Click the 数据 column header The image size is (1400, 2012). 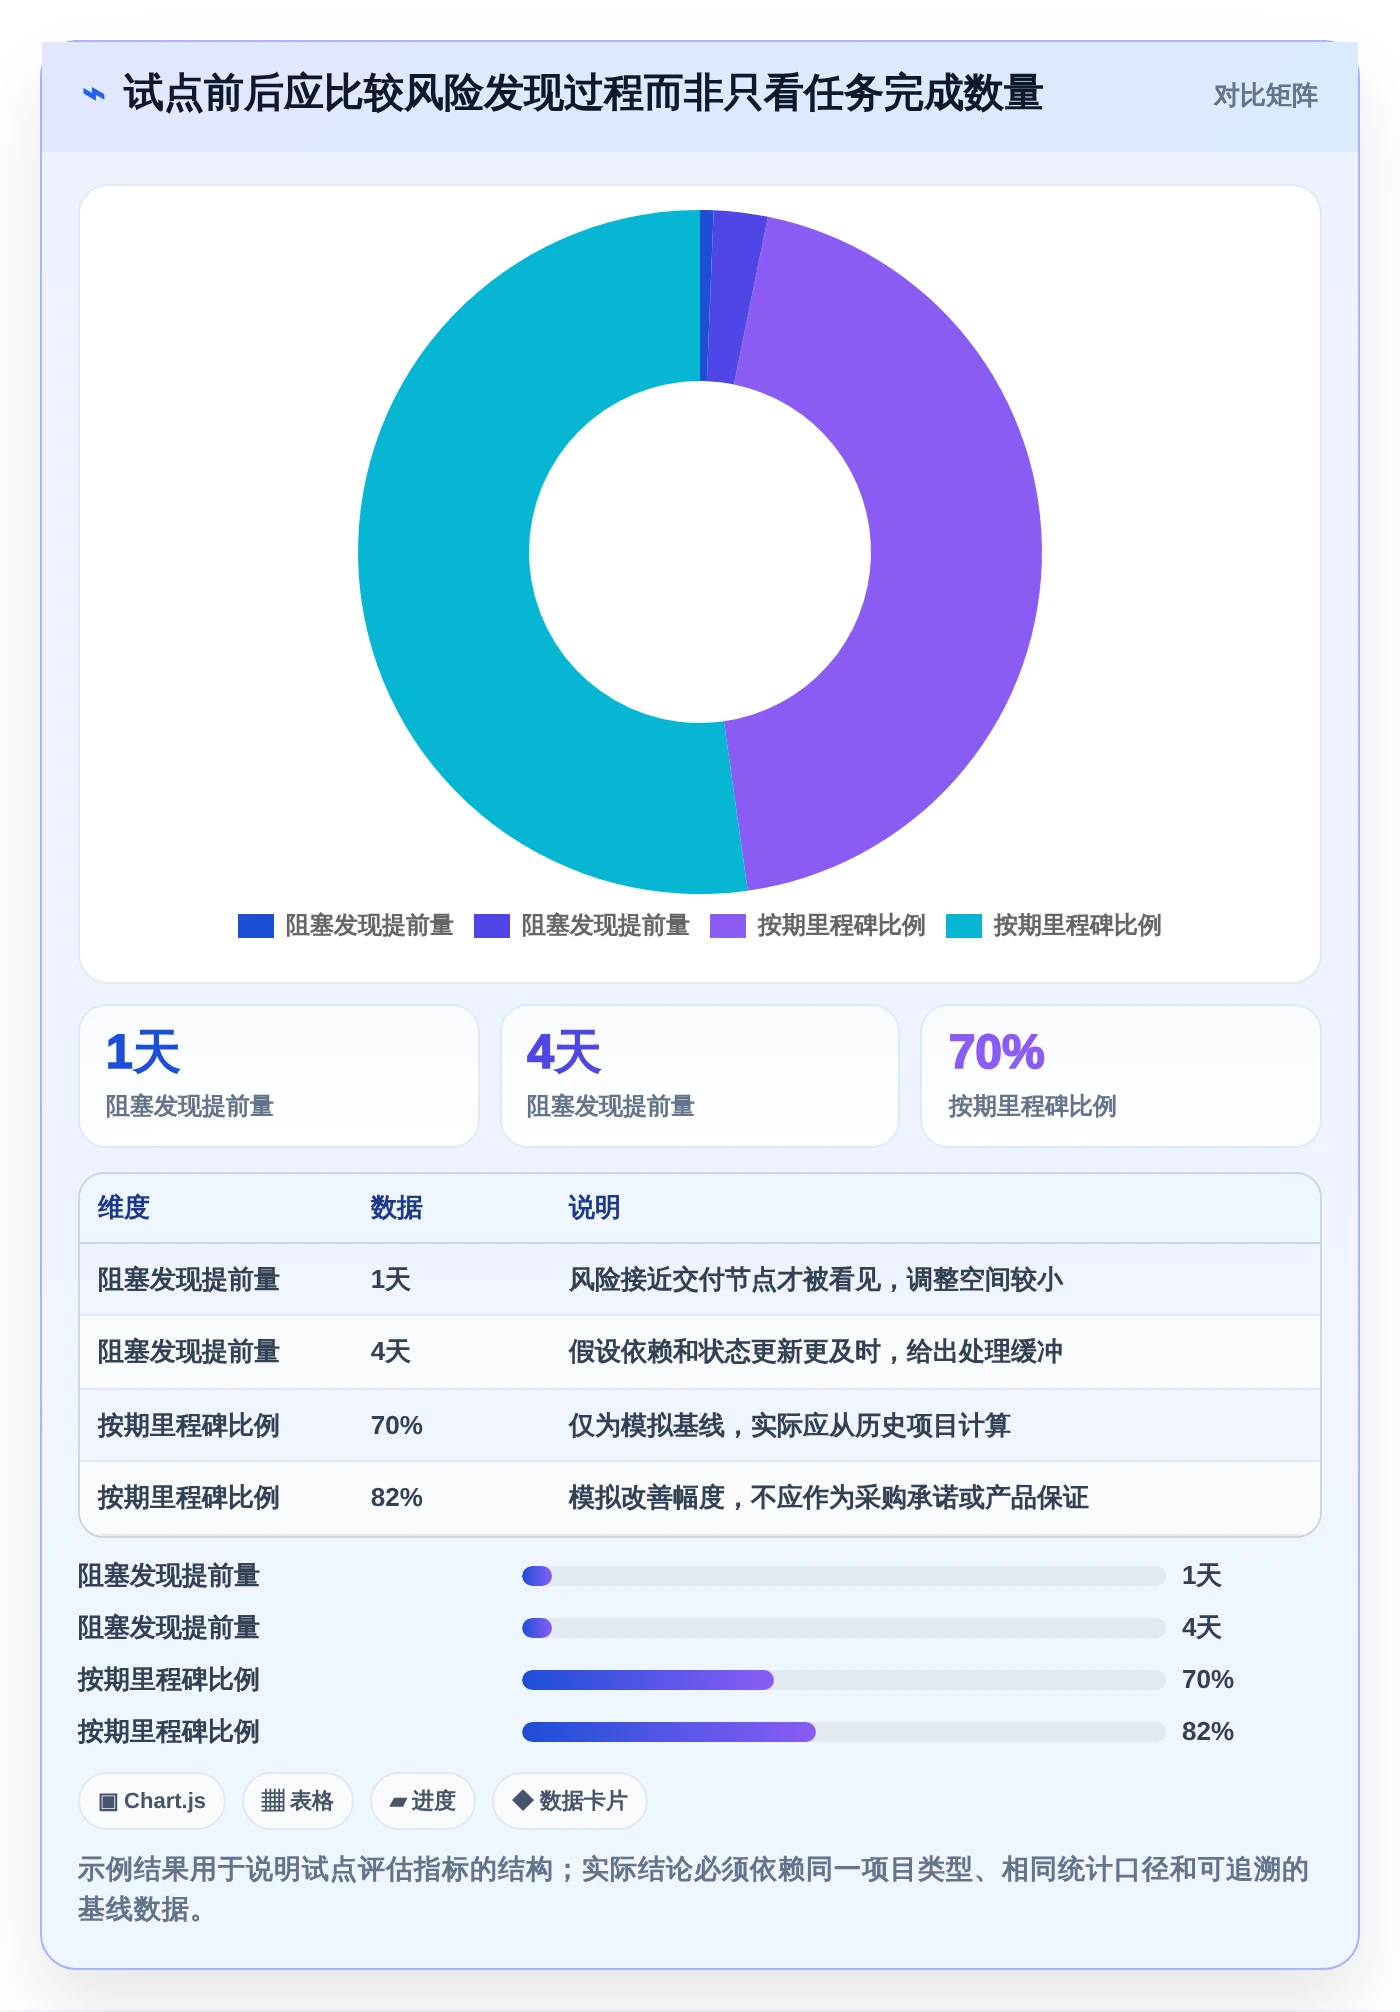pyautogui.click(x=397, y=1208)
